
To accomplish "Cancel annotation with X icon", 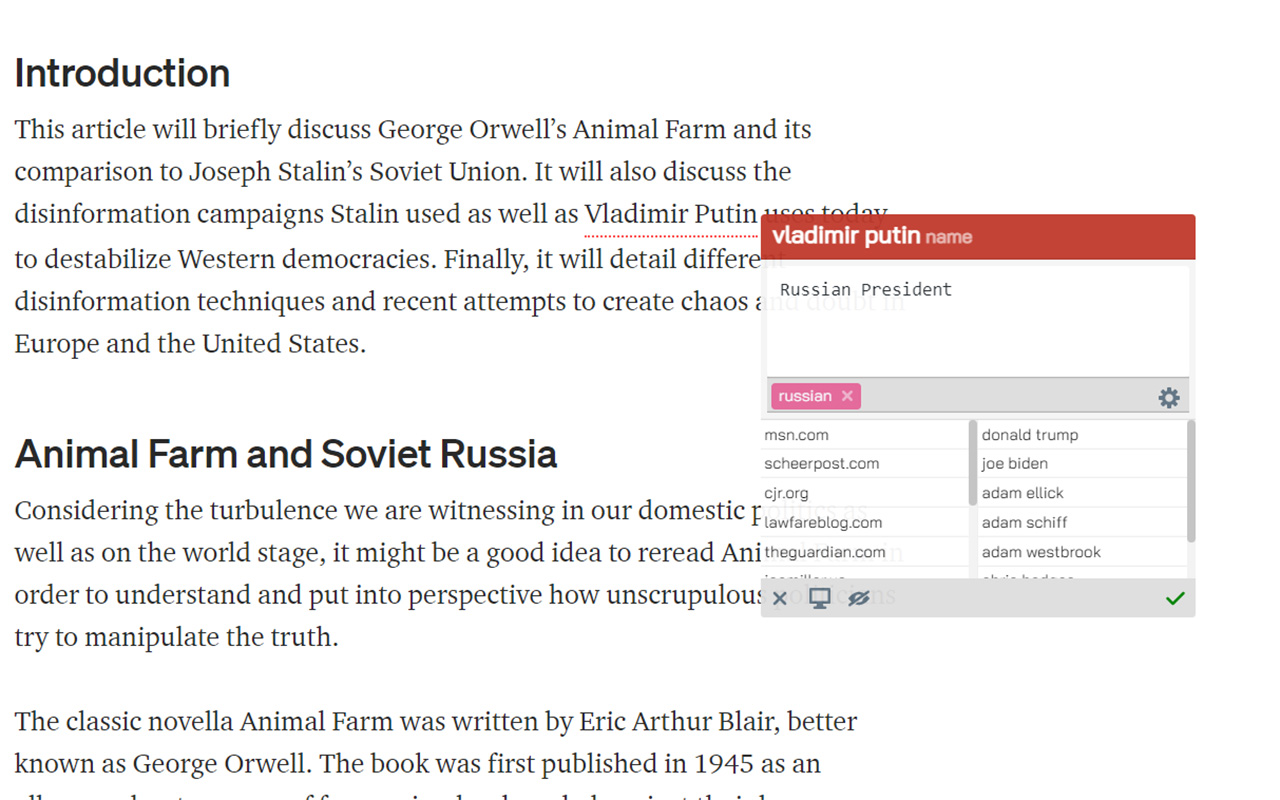I will click(x=780, y=599).
